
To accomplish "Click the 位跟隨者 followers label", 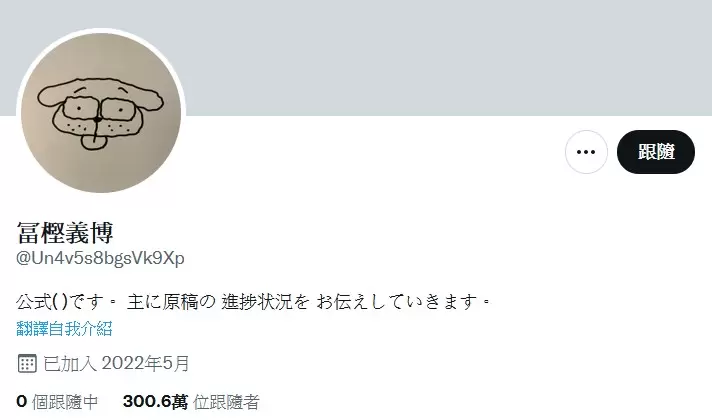I will pyautogui.click(x=226, y=402).
